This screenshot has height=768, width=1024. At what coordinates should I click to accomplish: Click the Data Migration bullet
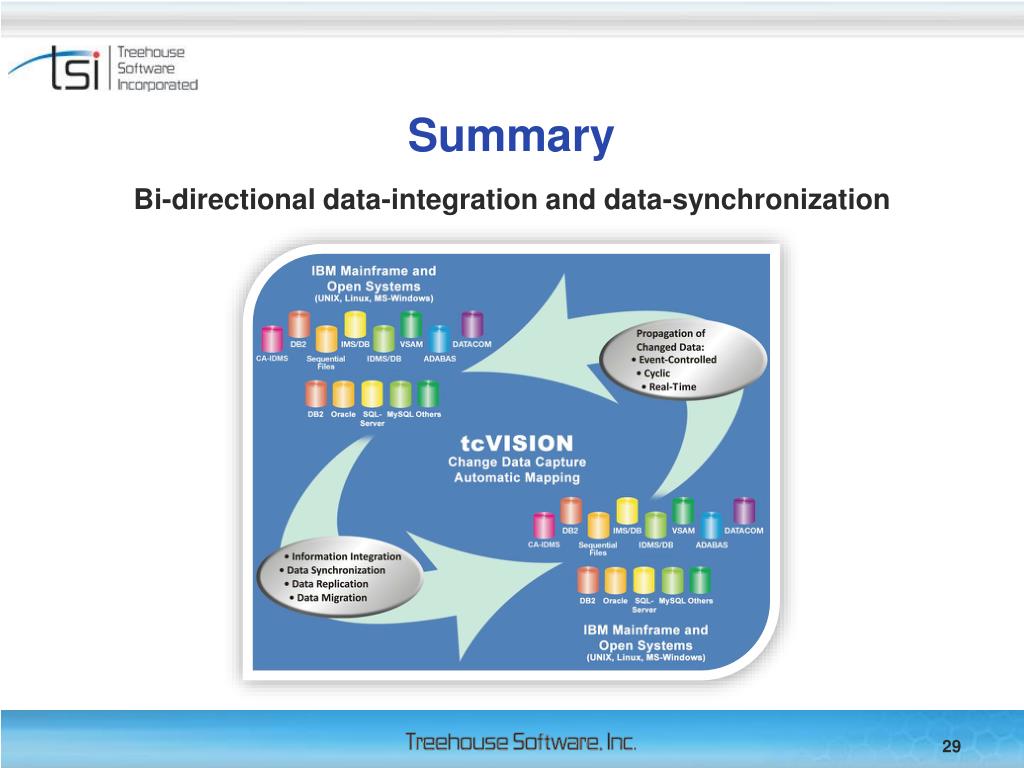point(328,598)
